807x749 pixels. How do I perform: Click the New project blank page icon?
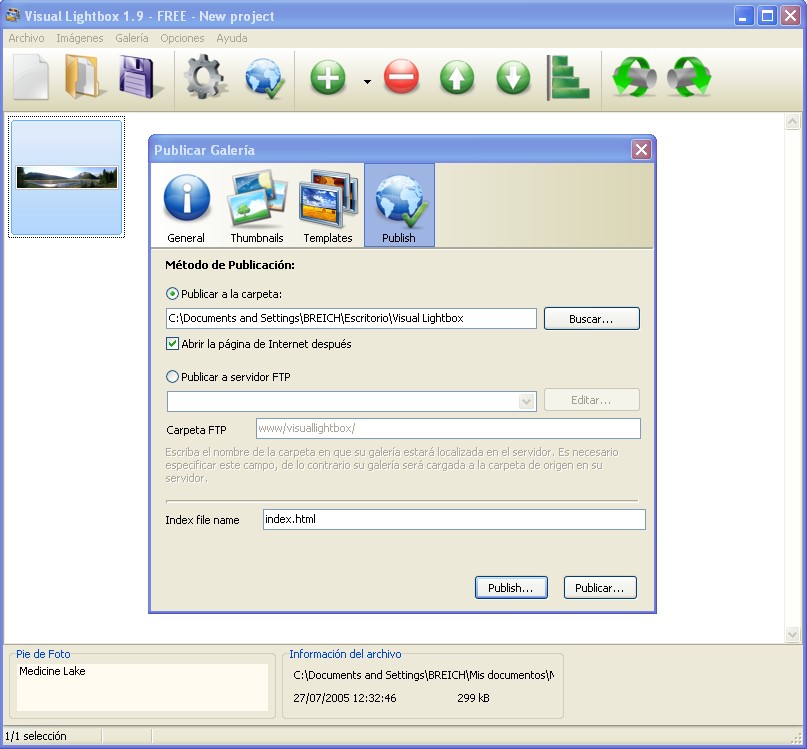coord(31,78)
